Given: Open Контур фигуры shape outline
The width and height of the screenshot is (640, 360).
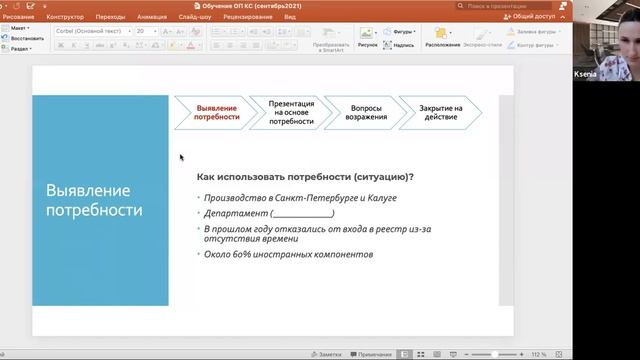Looking at the screenshot, I should 533,45.
